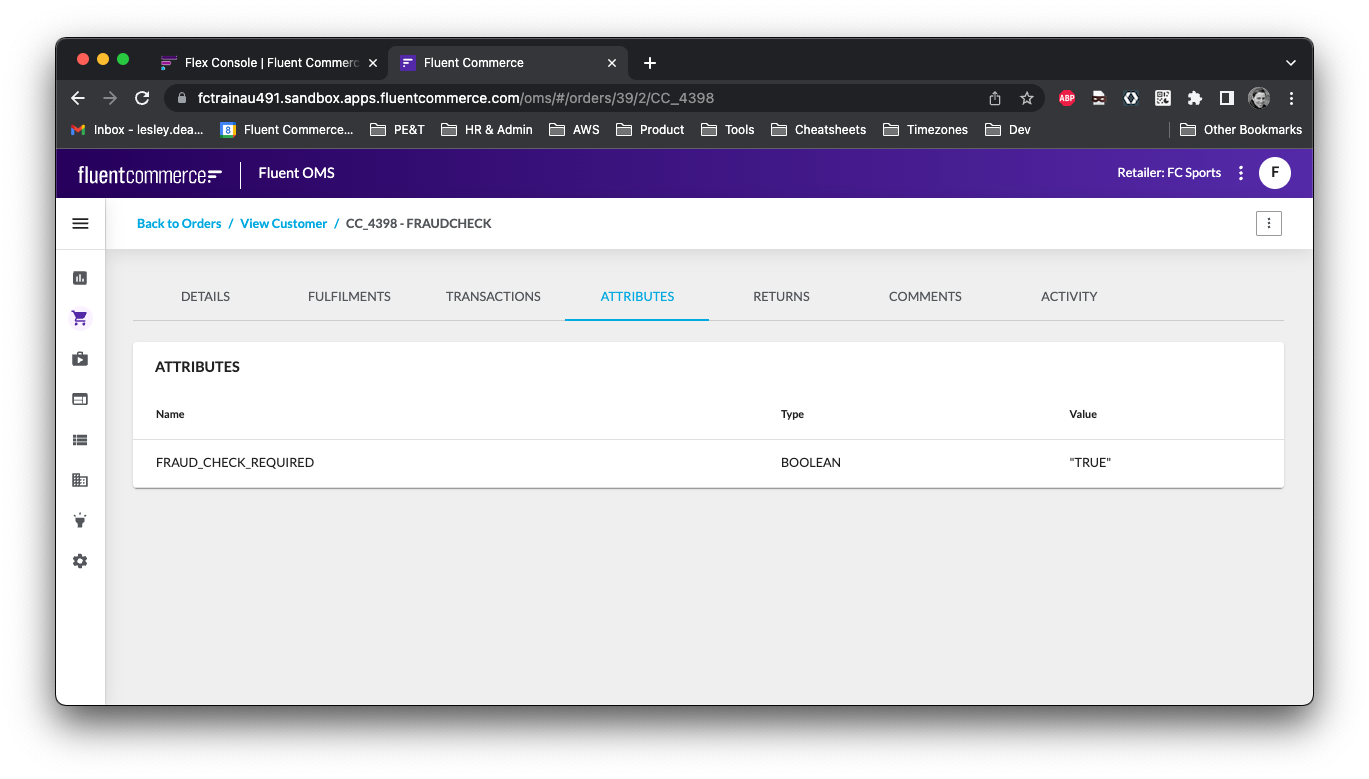This screenshot has height=779, width=1369.
Task: Toggle the Chrome side panel
Action: pyautogui.click(x=1226, y=98)
